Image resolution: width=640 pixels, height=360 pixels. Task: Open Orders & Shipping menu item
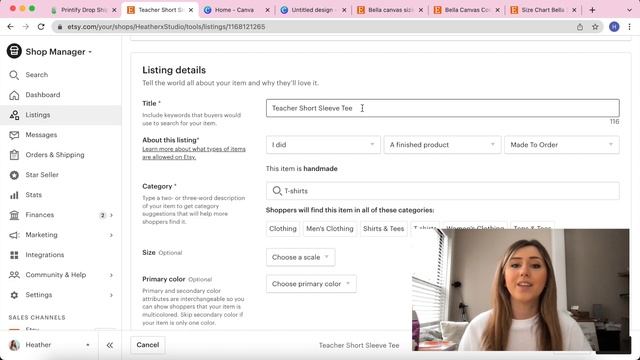(55, 155)
